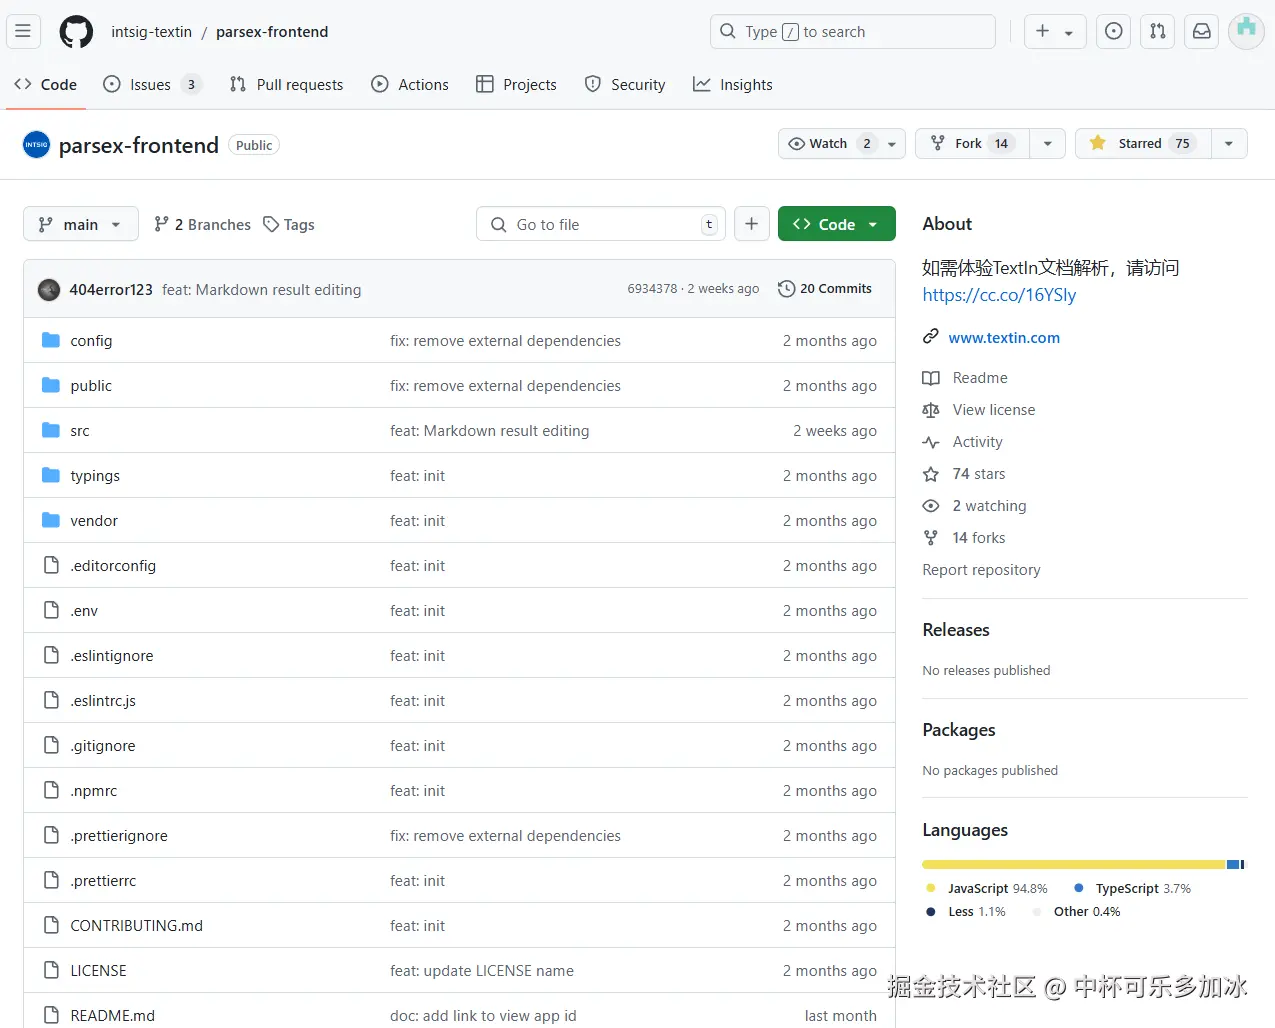Open the issues icon in top header
1275x1028 pixels.
click(1113, 31)
